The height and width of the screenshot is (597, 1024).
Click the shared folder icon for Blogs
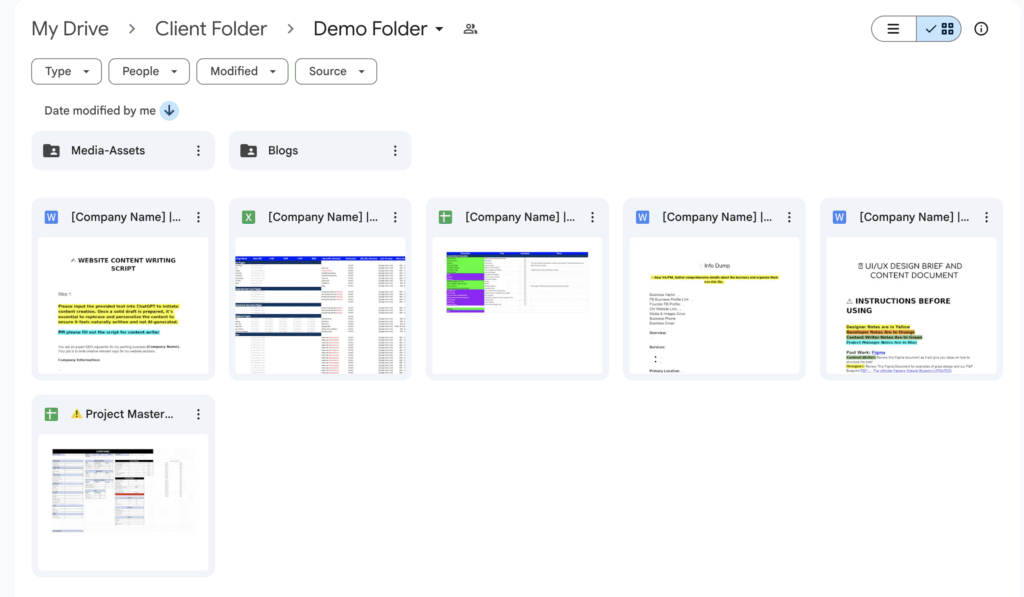(x=248, y=151)
